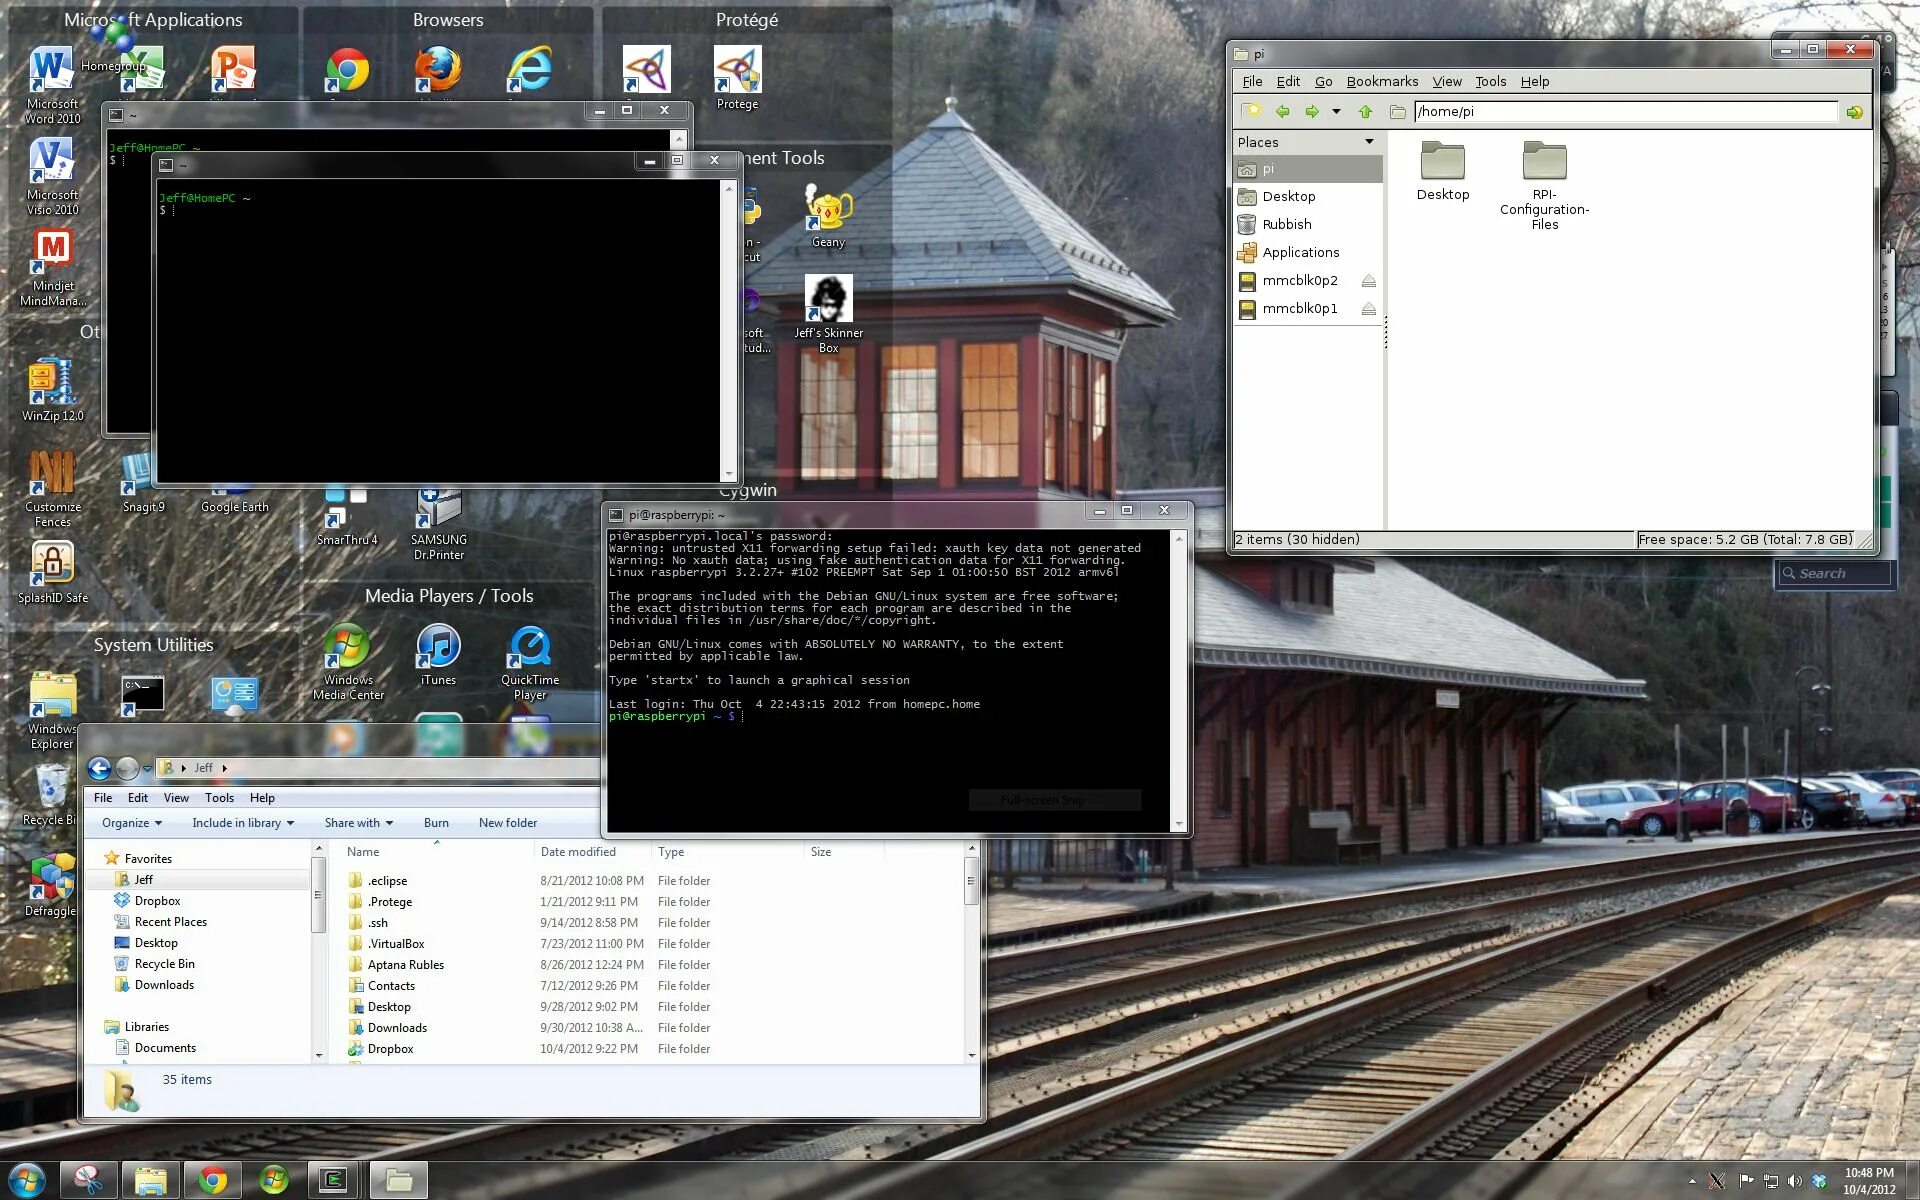This screenshot has height=1200, width=1920.
Task: Click the /home/pi location path field
Action: click(x=1624, y=112)
